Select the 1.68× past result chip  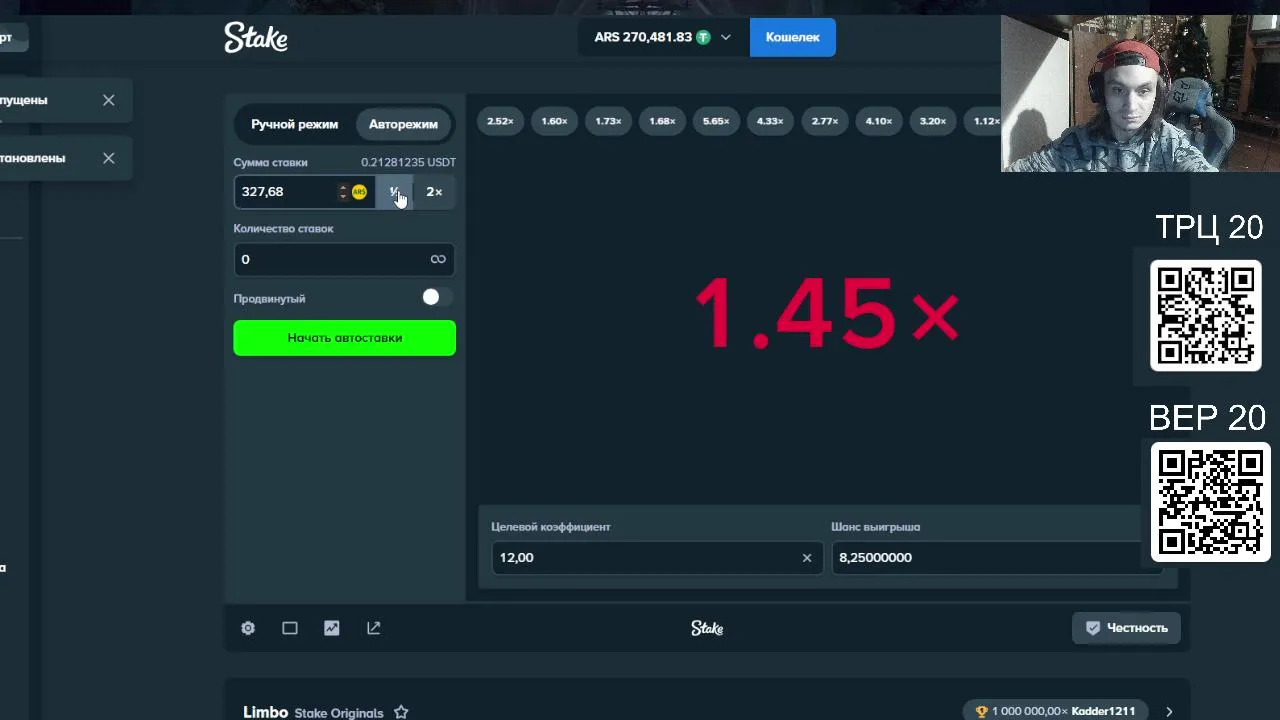(x=662, y=121)
